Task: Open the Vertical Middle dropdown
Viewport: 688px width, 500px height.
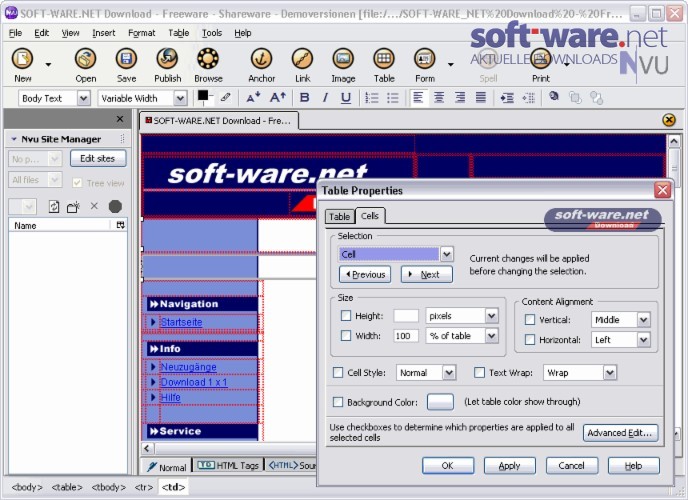Action: click(620, 319)
